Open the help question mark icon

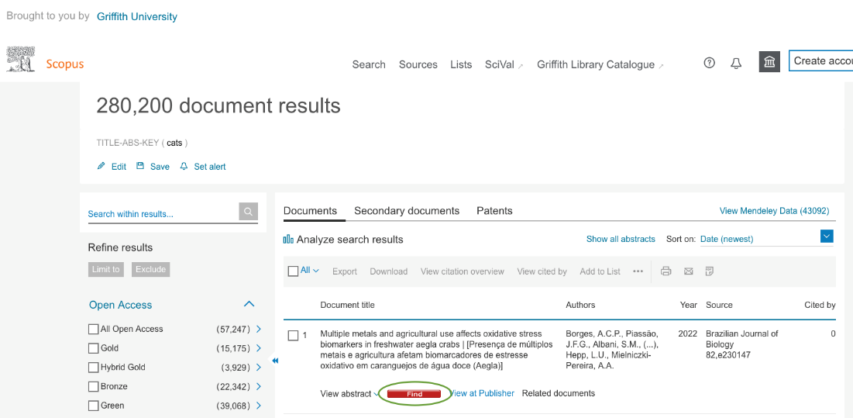(709, 63)
